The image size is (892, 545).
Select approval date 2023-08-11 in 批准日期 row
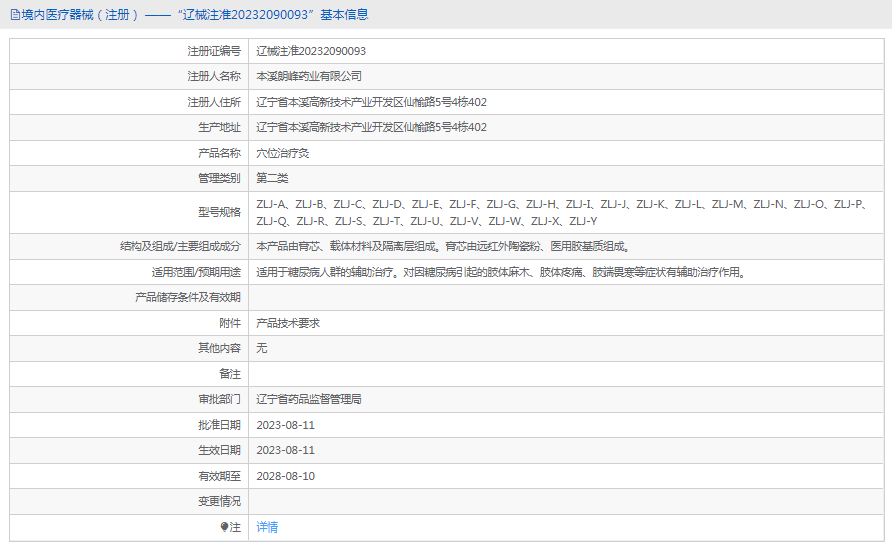[286, 426]
